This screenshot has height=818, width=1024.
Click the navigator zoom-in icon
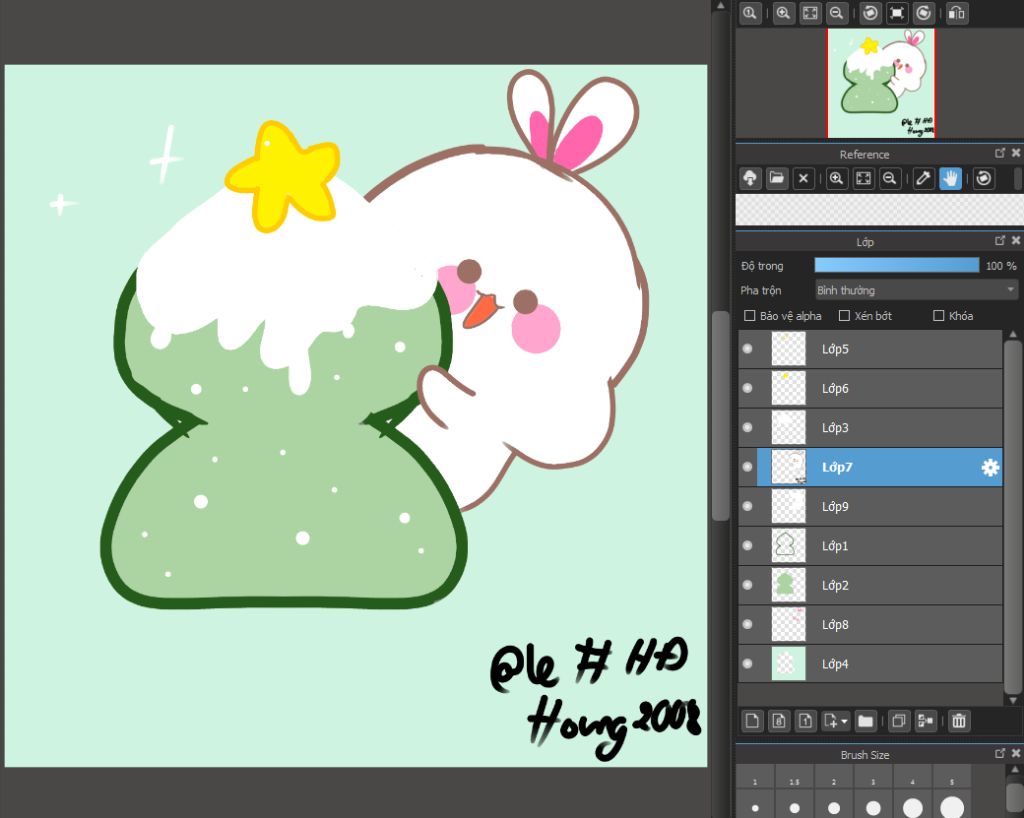click(783, 13)
